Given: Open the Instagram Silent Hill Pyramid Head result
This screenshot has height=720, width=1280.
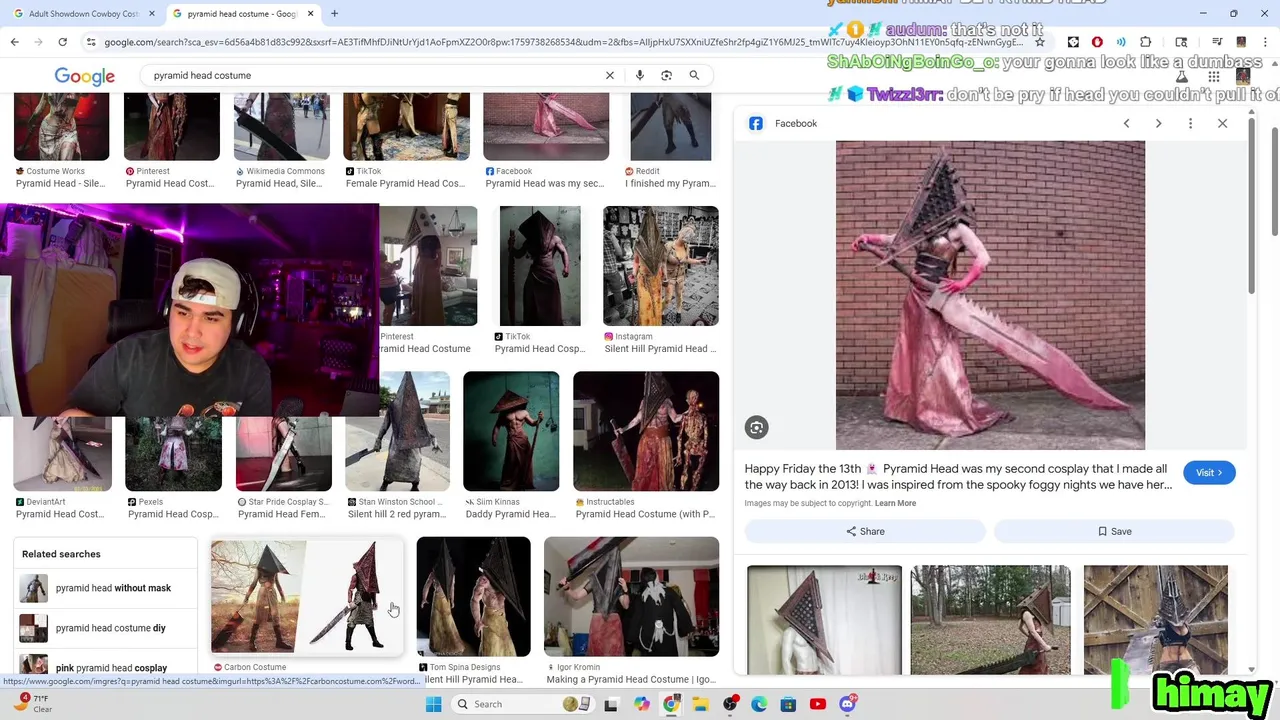Looking at the screenshot, I should click(661, 266).
